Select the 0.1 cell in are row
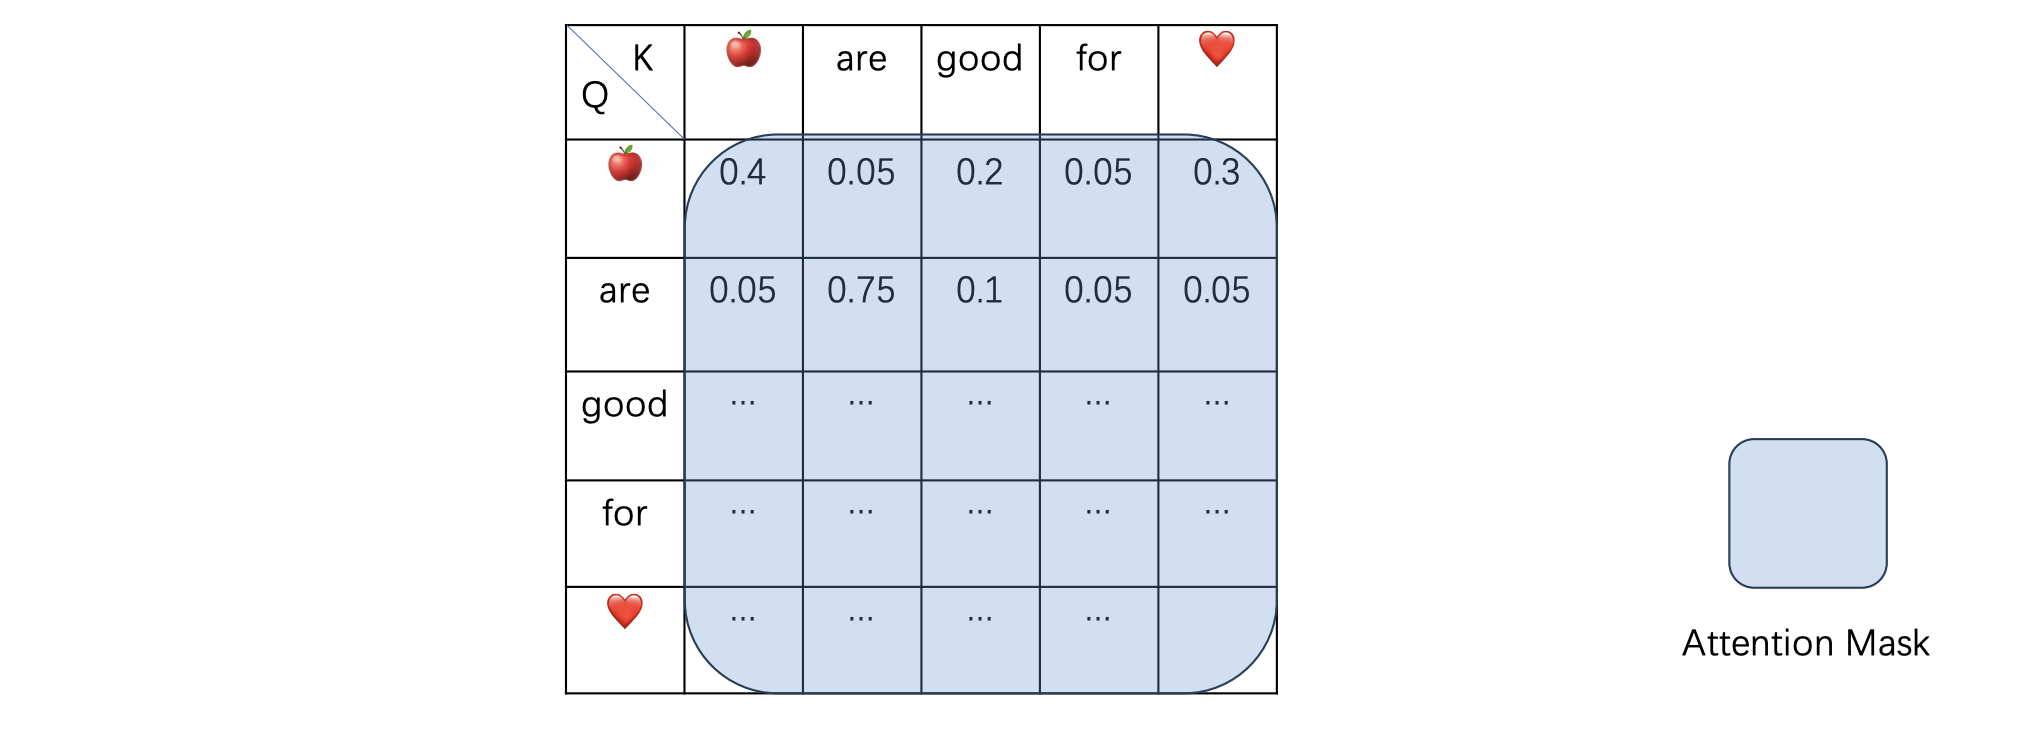The width and height of the screenshot is (2030, 740). 980,315
